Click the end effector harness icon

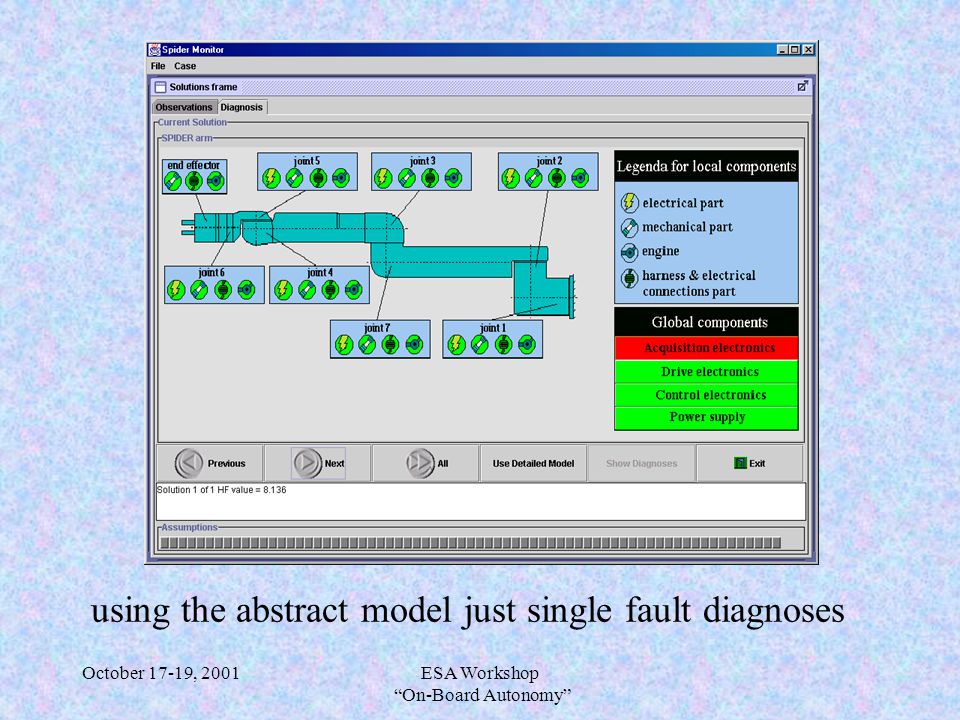194,181
